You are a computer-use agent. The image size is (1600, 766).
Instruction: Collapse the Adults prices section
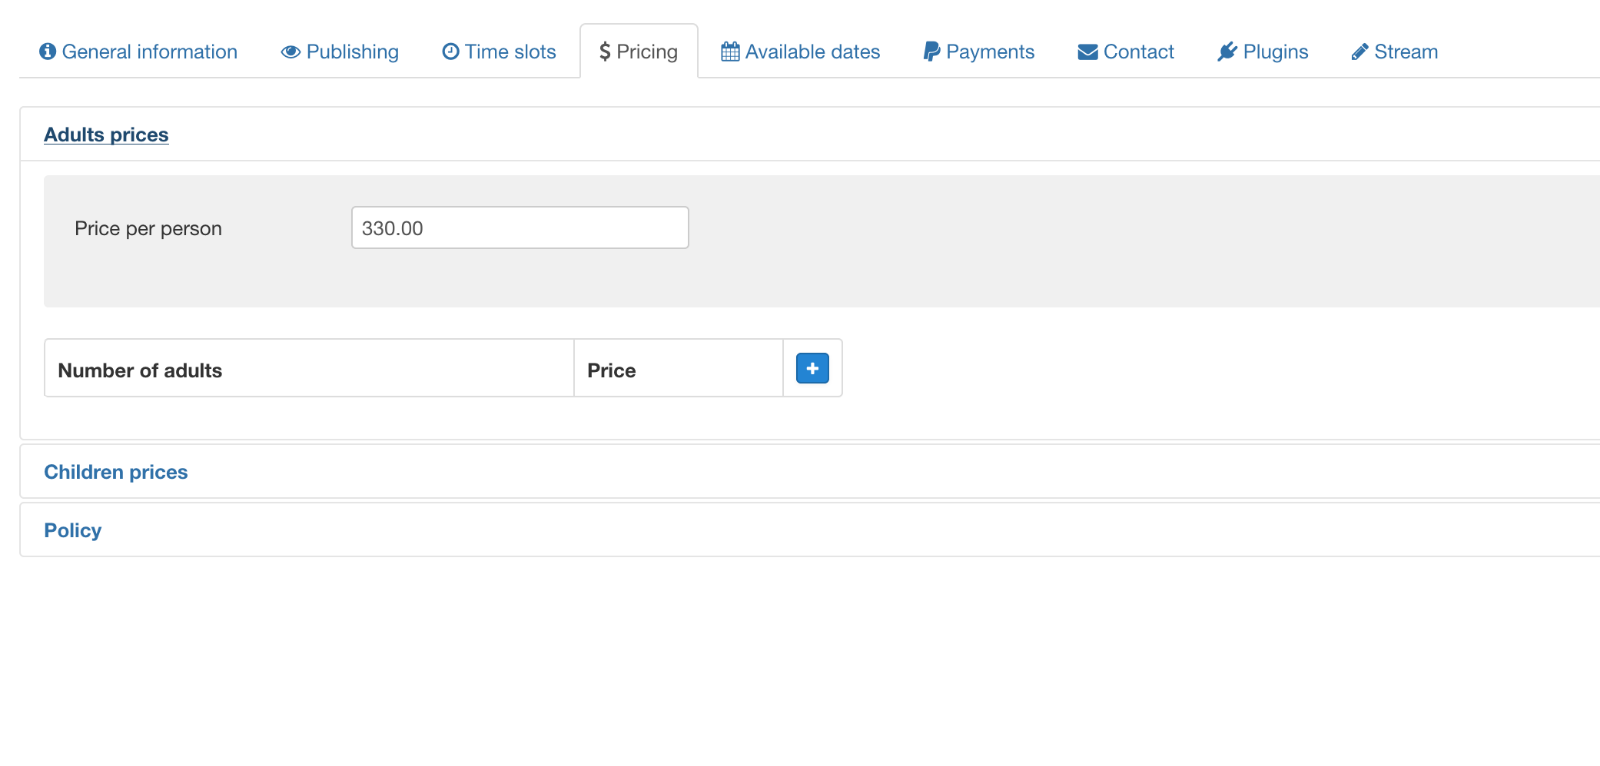[x=106, y=135]
